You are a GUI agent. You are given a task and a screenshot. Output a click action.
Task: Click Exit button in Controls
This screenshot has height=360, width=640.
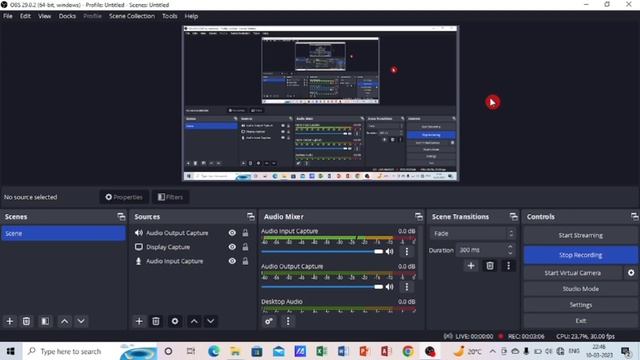click(580, 320)
